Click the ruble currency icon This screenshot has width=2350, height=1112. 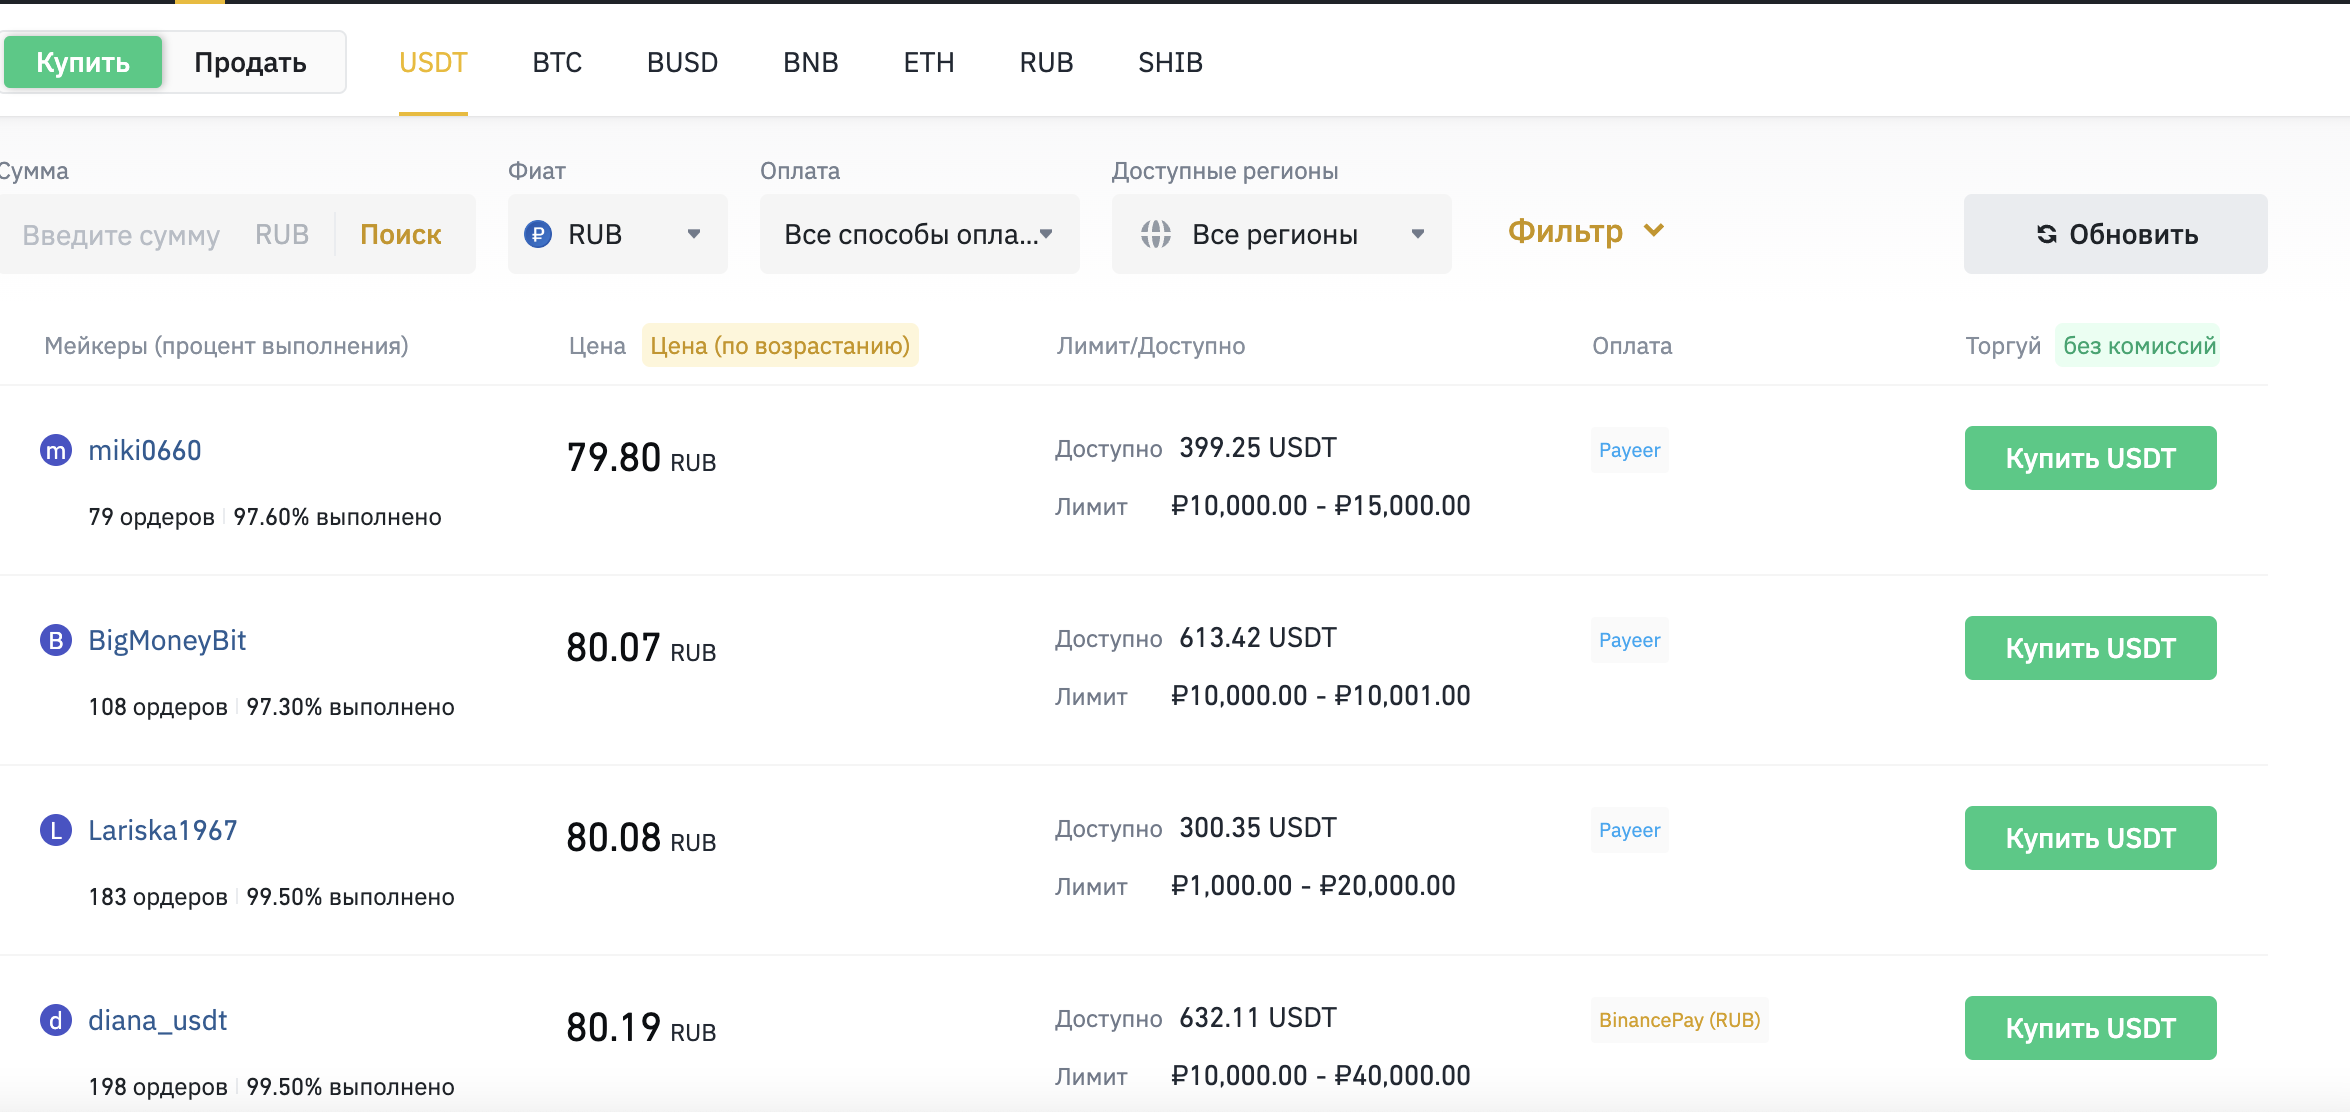(538, 234)
